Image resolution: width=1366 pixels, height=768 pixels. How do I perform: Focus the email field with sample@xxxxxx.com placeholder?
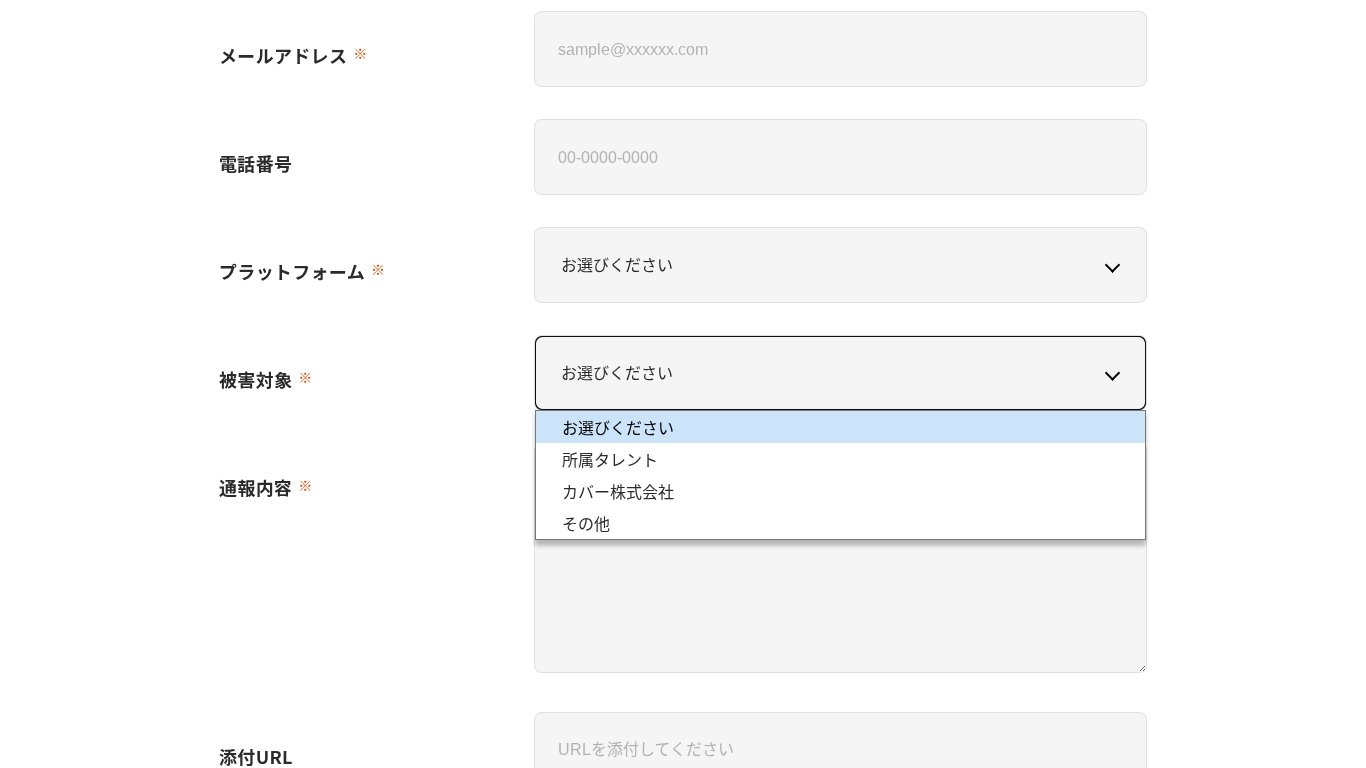pos(839,49)
